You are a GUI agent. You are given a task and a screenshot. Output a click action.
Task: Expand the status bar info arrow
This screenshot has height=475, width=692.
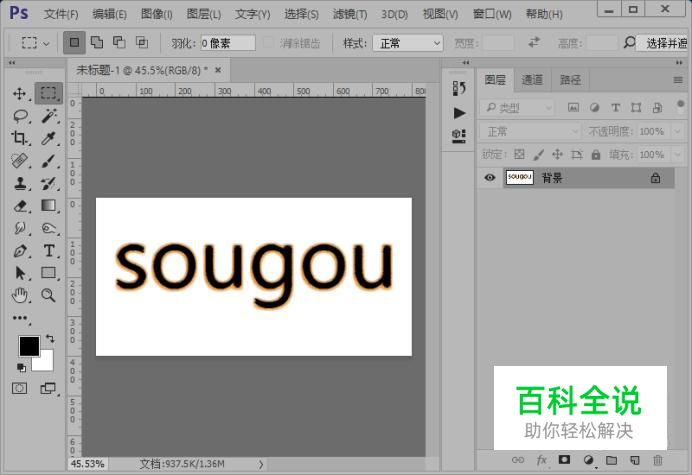point(261,464)
